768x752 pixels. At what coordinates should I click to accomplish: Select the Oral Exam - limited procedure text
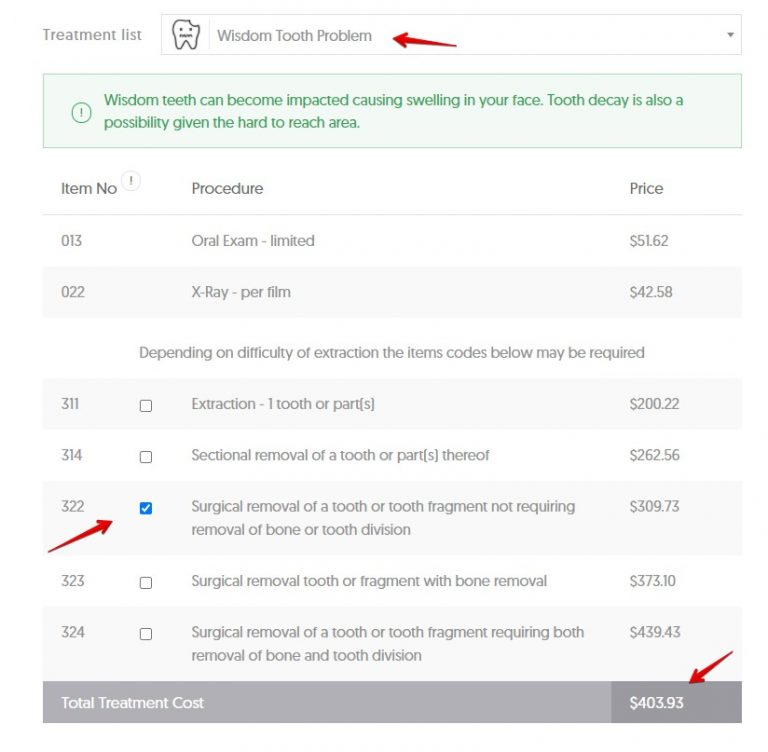pyautogui.click(x=253, y=241)
